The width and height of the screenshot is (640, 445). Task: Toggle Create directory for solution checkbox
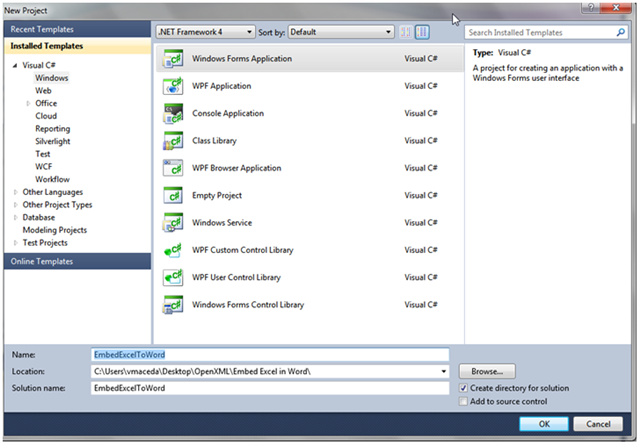click(463, 388)
